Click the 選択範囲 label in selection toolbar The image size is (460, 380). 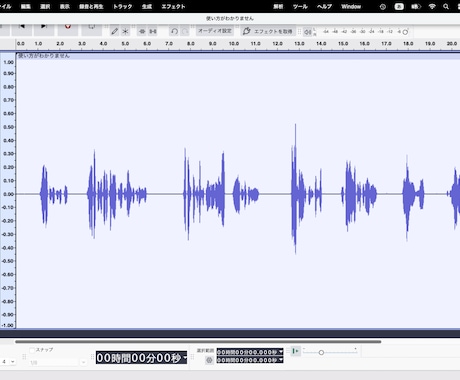[x=205, y=351]
